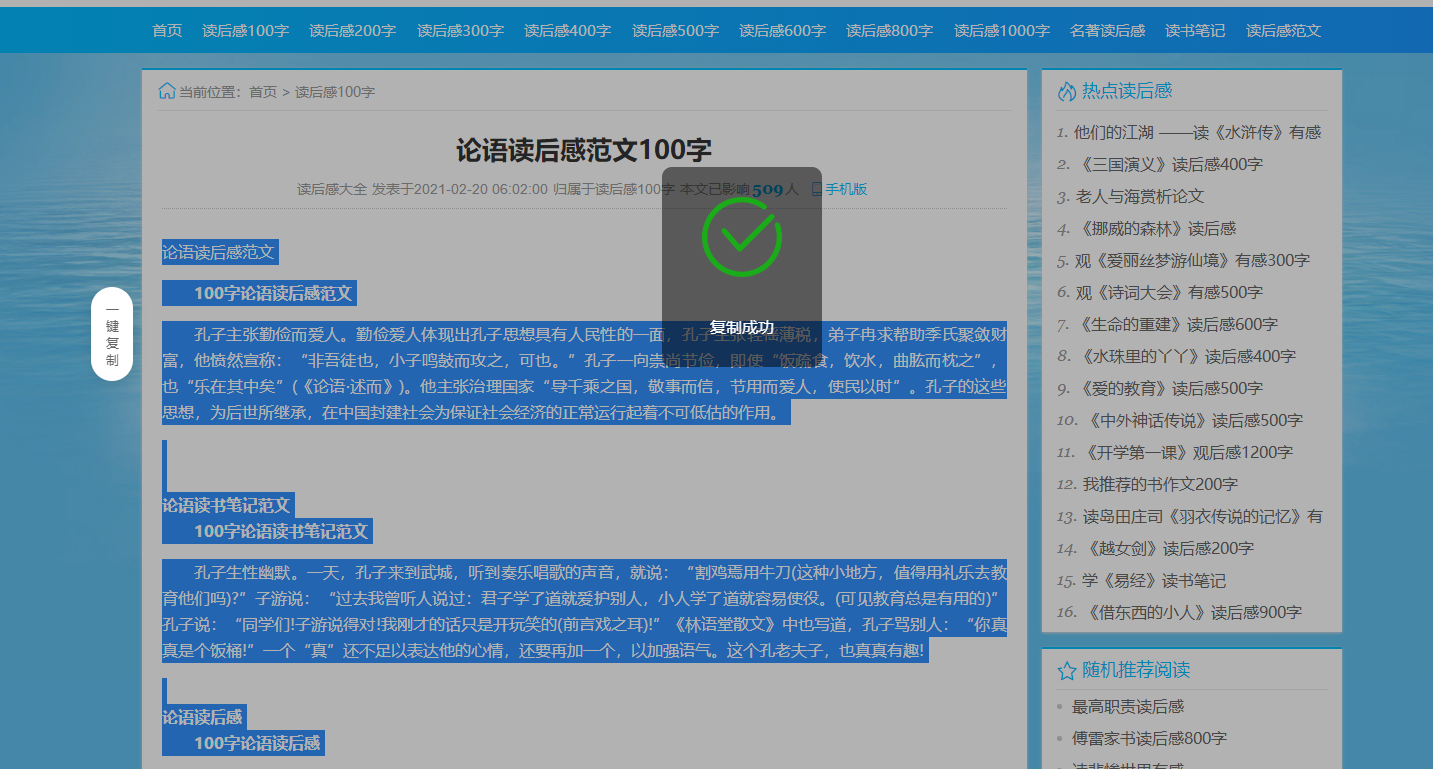
Task: Open the 手机版 link
Action: pos(846,189)
